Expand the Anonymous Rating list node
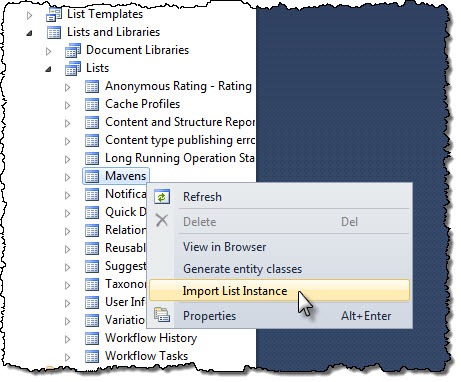 tap(68, 87)
